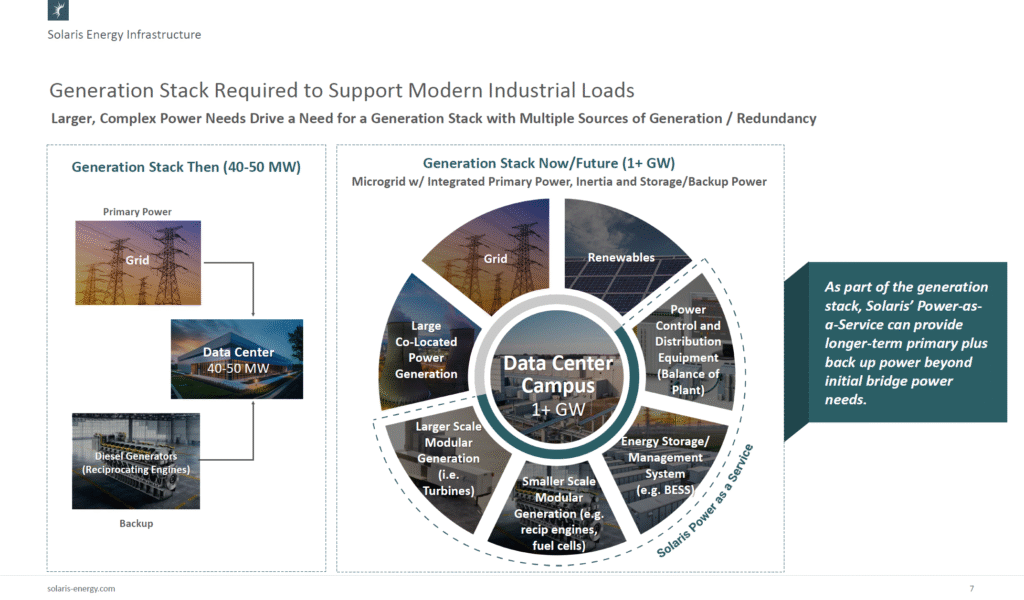The image size is (1024, 600).
Task: Open the solaris-energy.com footer link
Action: [81, 588]
